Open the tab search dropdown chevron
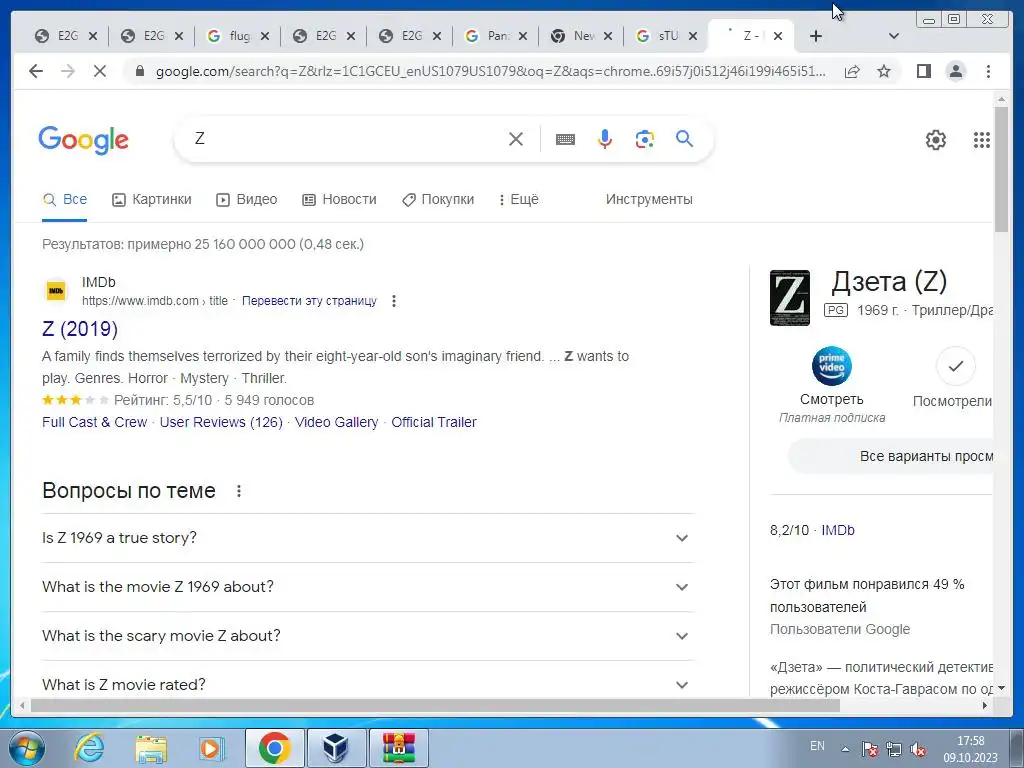Screen dimensions: 1024x768 pyautogui.click(x=894, y=36)
